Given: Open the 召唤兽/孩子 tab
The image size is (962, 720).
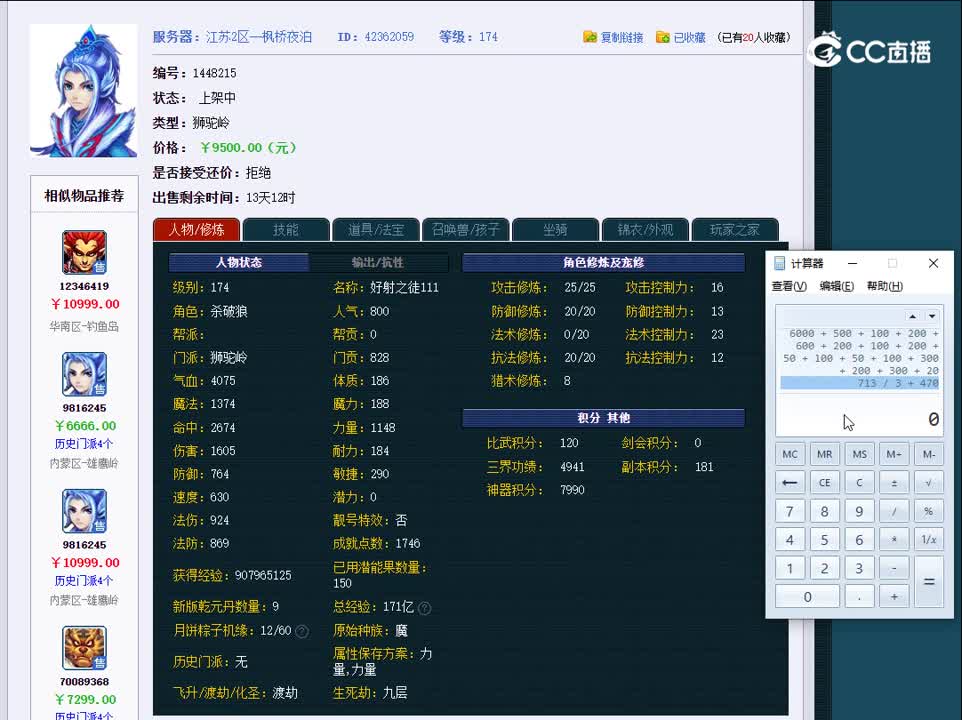Looking at the screenshot, I should pos(466,230).
